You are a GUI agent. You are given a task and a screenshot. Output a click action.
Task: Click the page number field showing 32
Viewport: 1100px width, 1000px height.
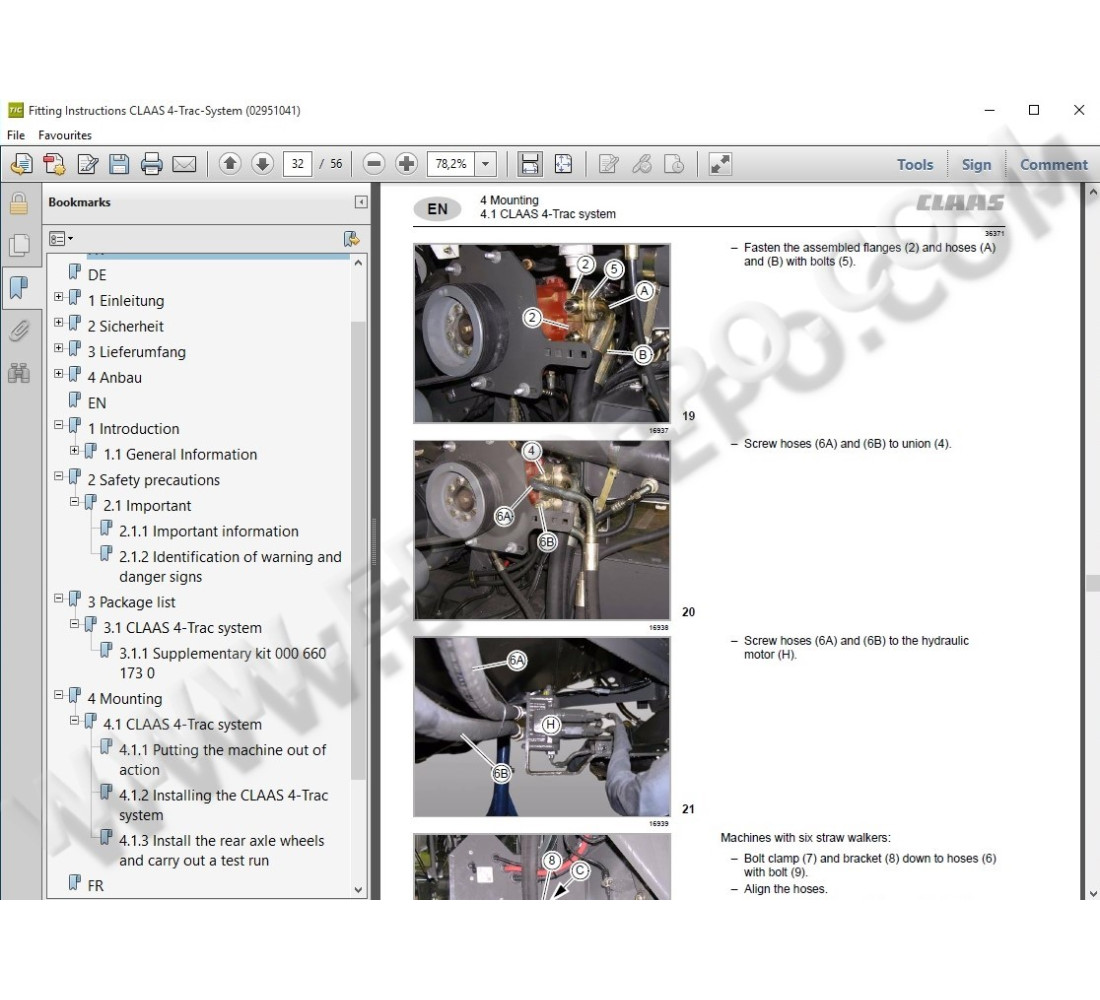point(297,164)
